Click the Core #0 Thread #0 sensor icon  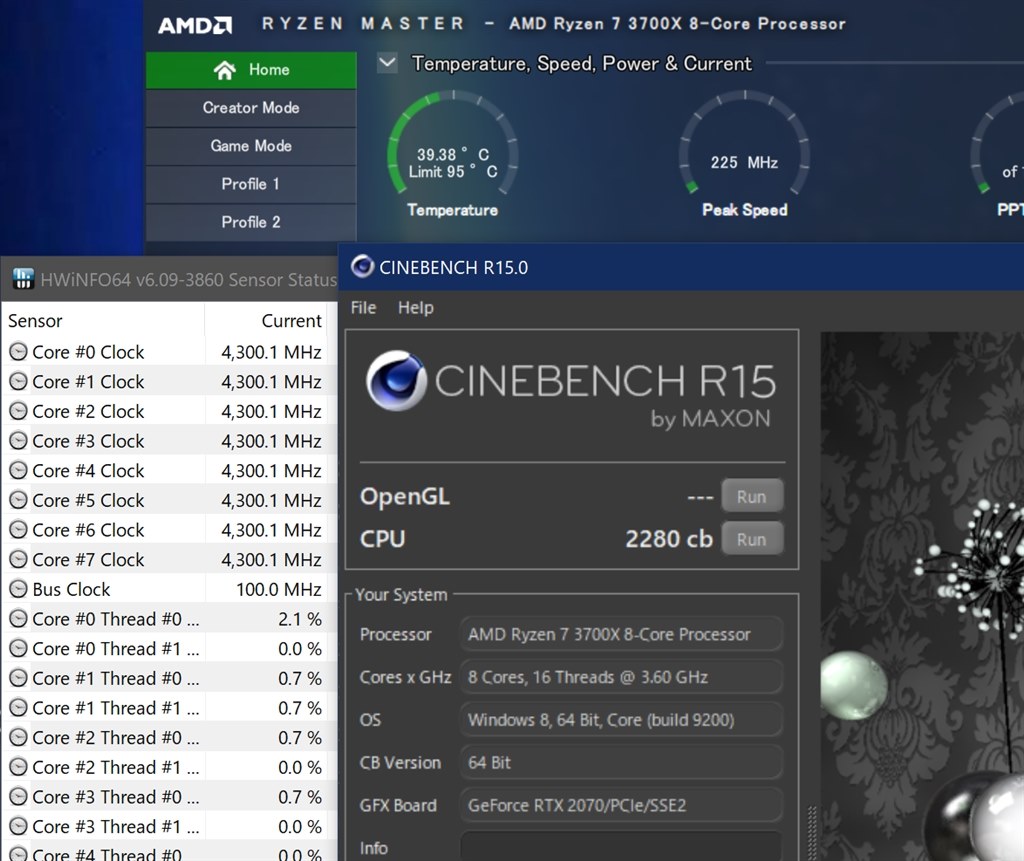(x=18, y=619)
